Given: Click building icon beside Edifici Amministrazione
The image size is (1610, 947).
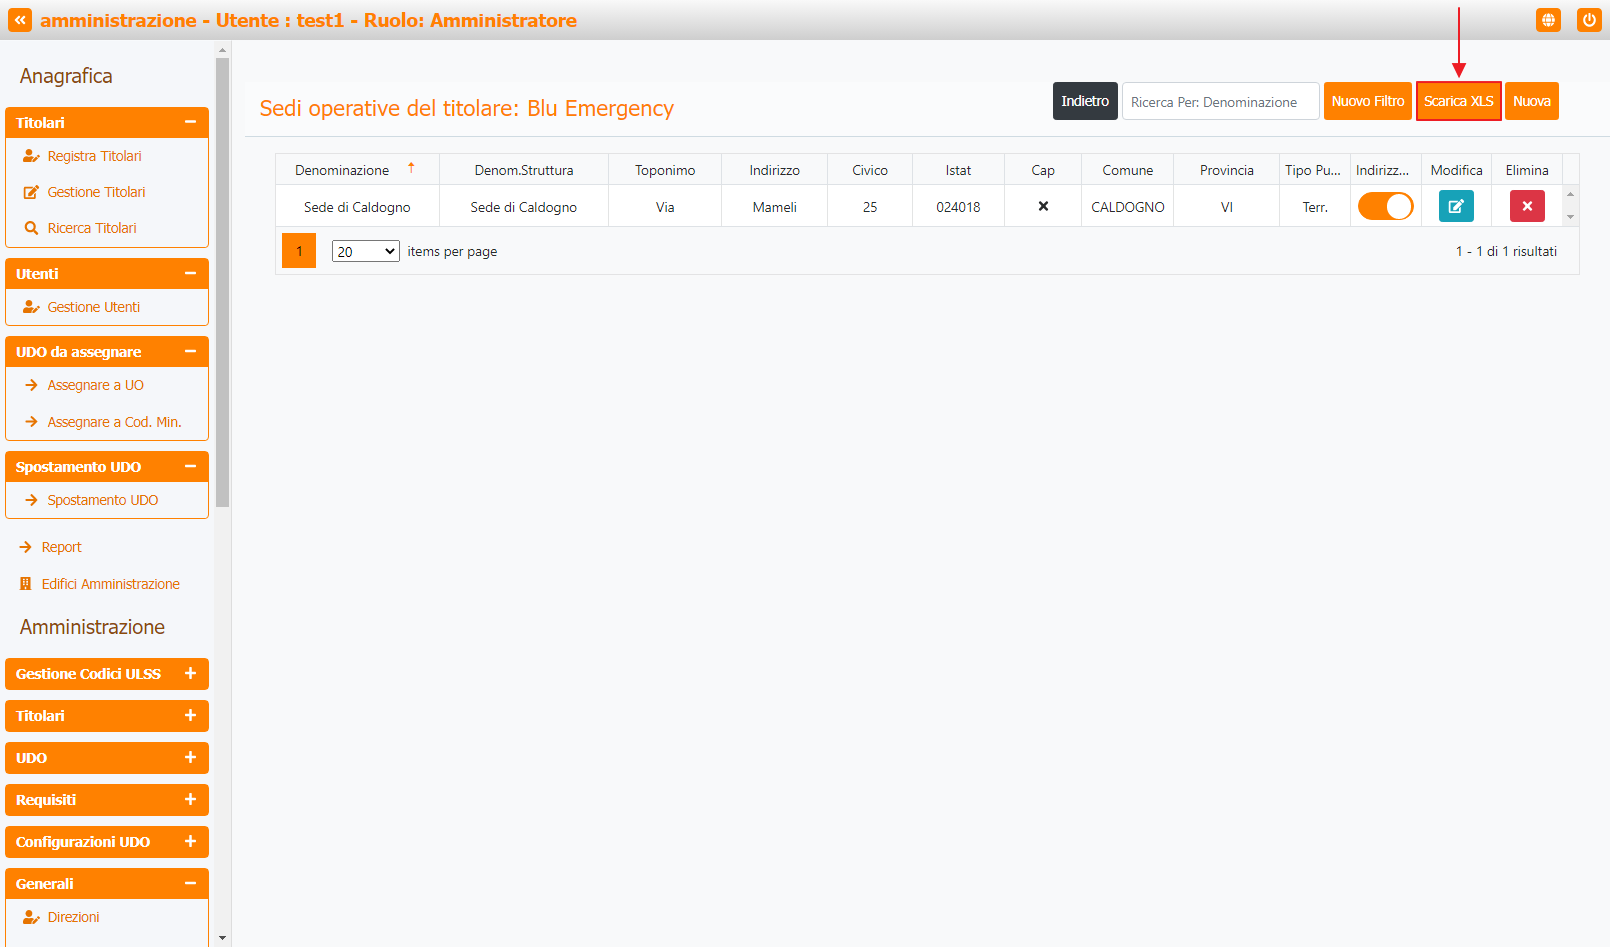Looking at the screenshot, I should click(26, 584).
